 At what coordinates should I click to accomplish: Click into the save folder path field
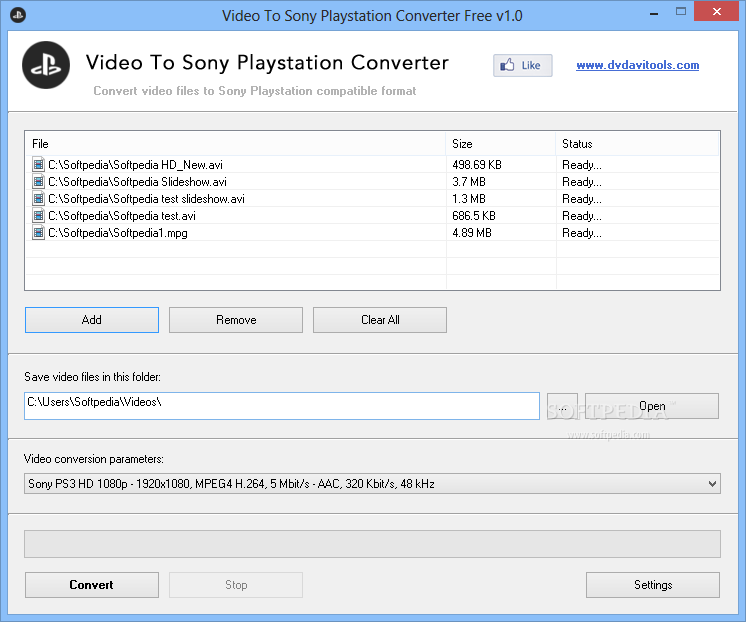[282, 406]
